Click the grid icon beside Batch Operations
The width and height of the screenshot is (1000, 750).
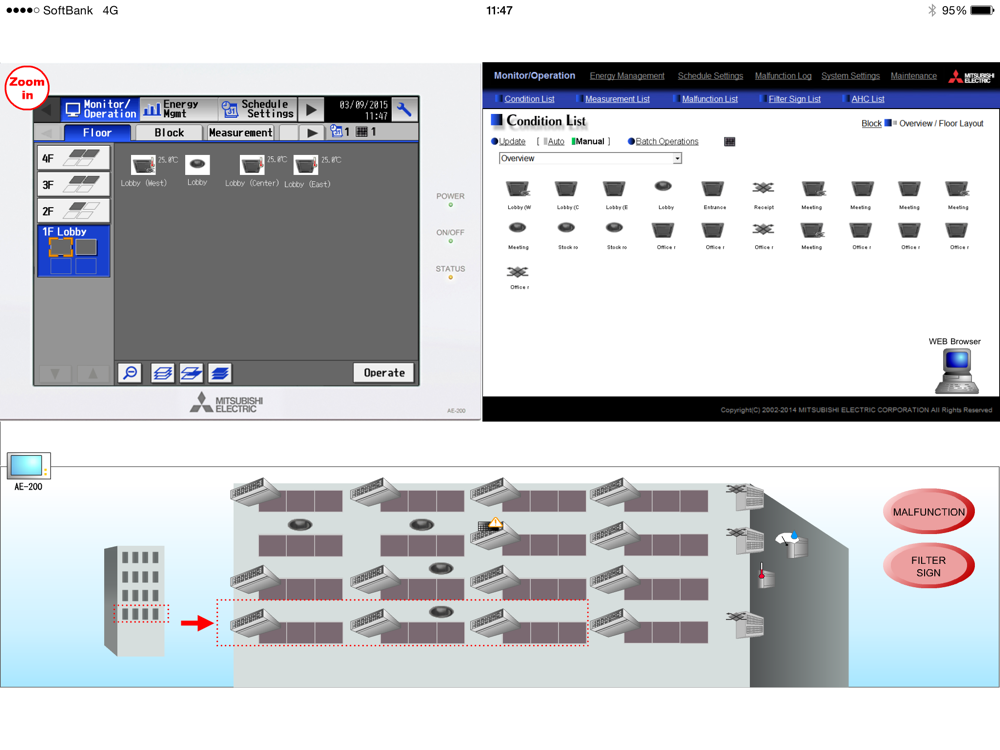[x=730, y=142]
